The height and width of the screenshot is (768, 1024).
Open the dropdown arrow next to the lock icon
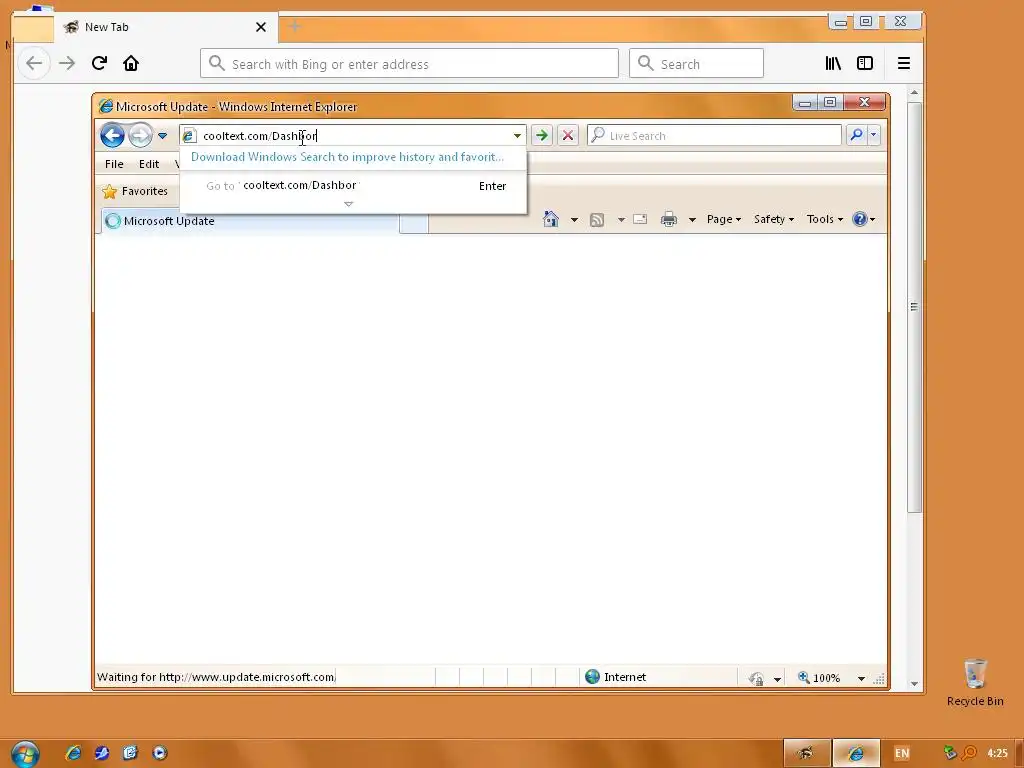tap(777, 679)
